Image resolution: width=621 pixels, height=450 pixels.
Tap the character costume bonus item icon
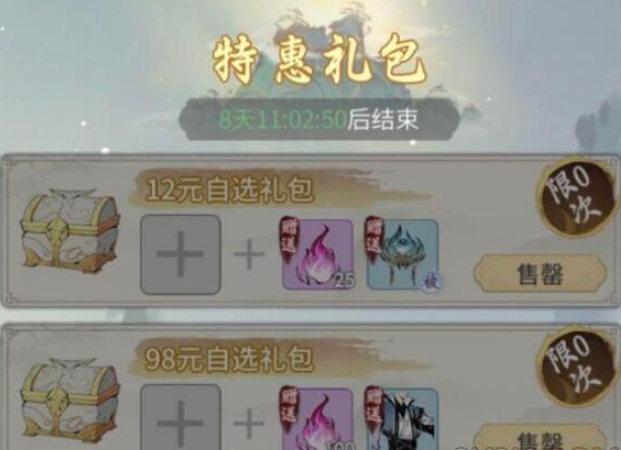click(403, 419)
